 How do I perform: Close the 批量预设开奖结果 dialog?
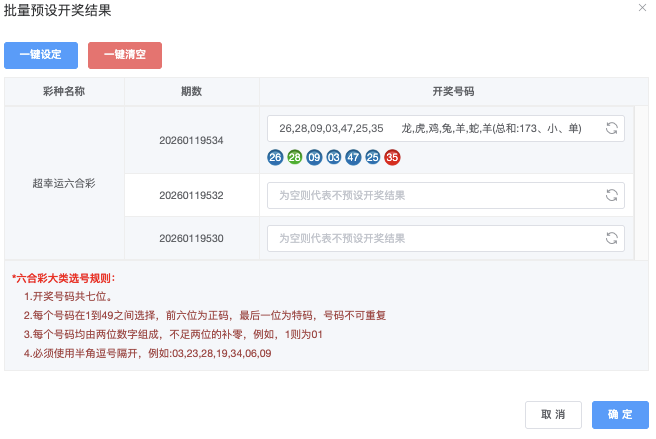[x=641, y=8]
